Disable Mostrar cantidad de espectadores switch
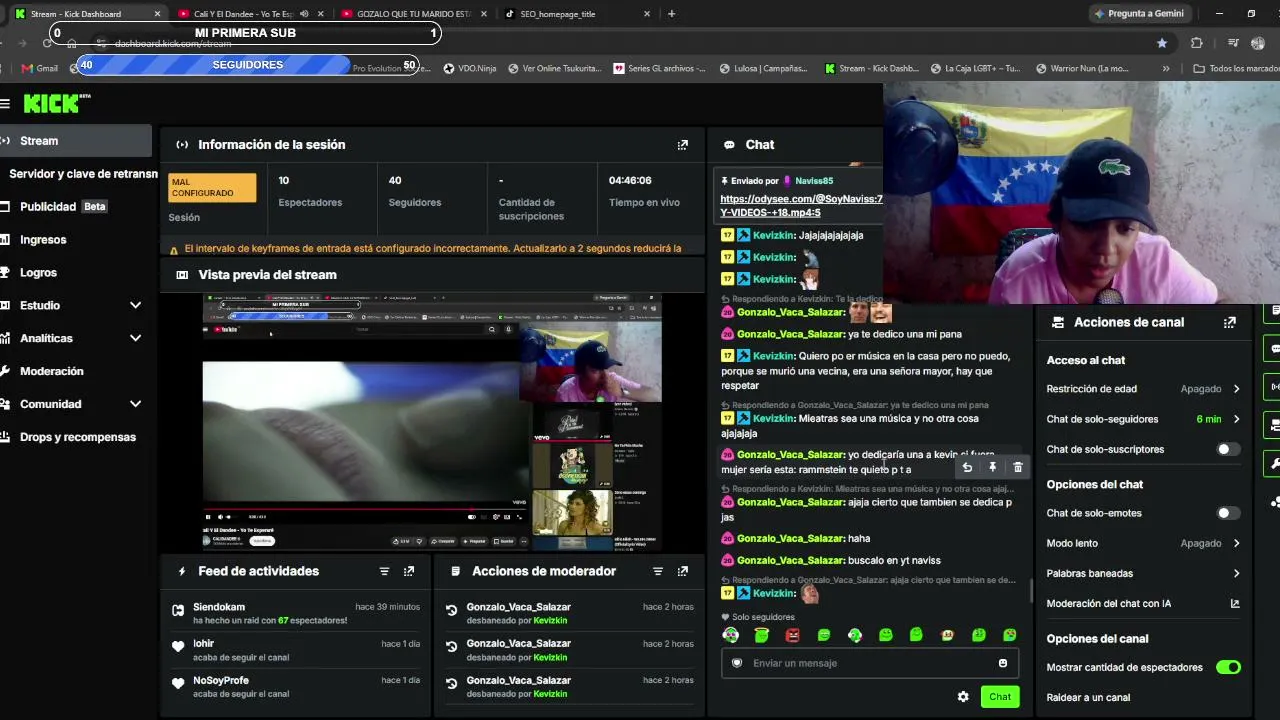The width and height of the screenshot is (1280, 720). click(x=1228, y=667)
